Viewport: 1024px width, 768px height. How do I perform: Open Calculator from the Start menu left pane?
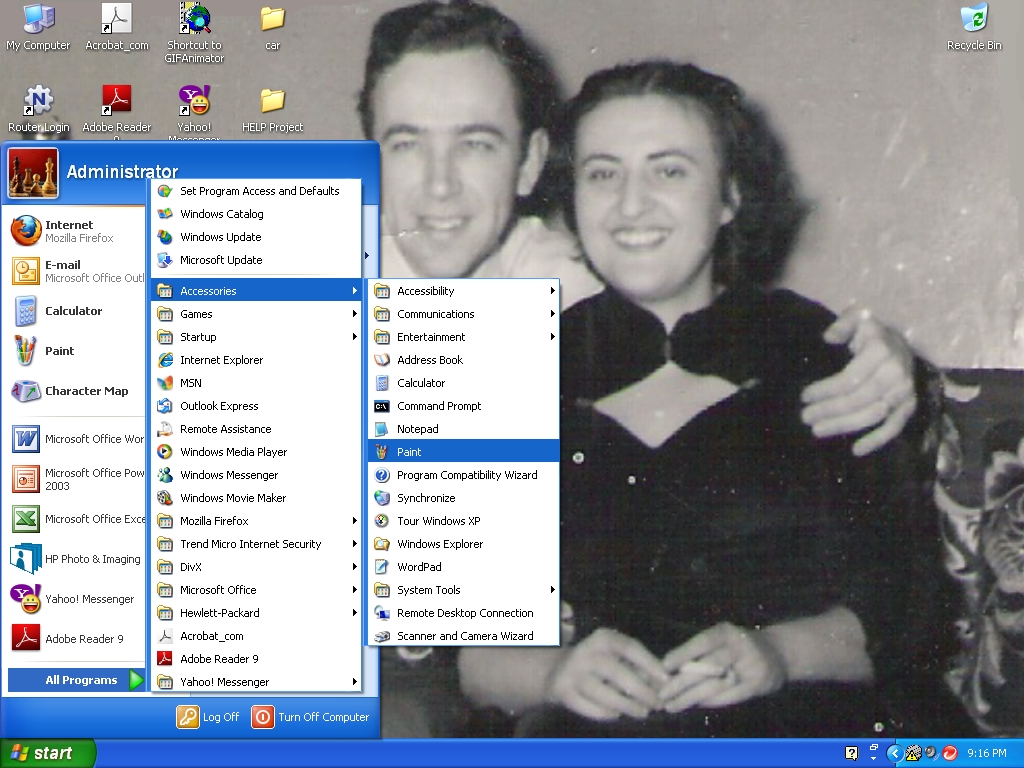click(74, 311)
